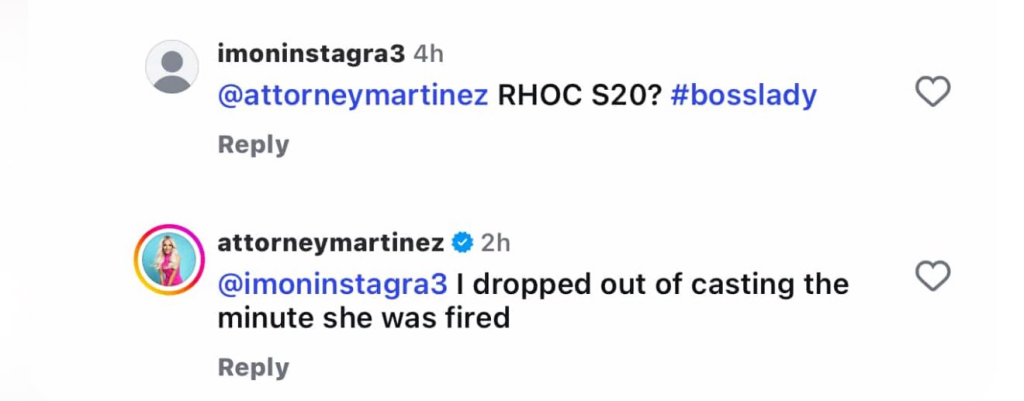Like the imoninstagra3 comment with heart

pyautogui.click(x=933, y=93)
